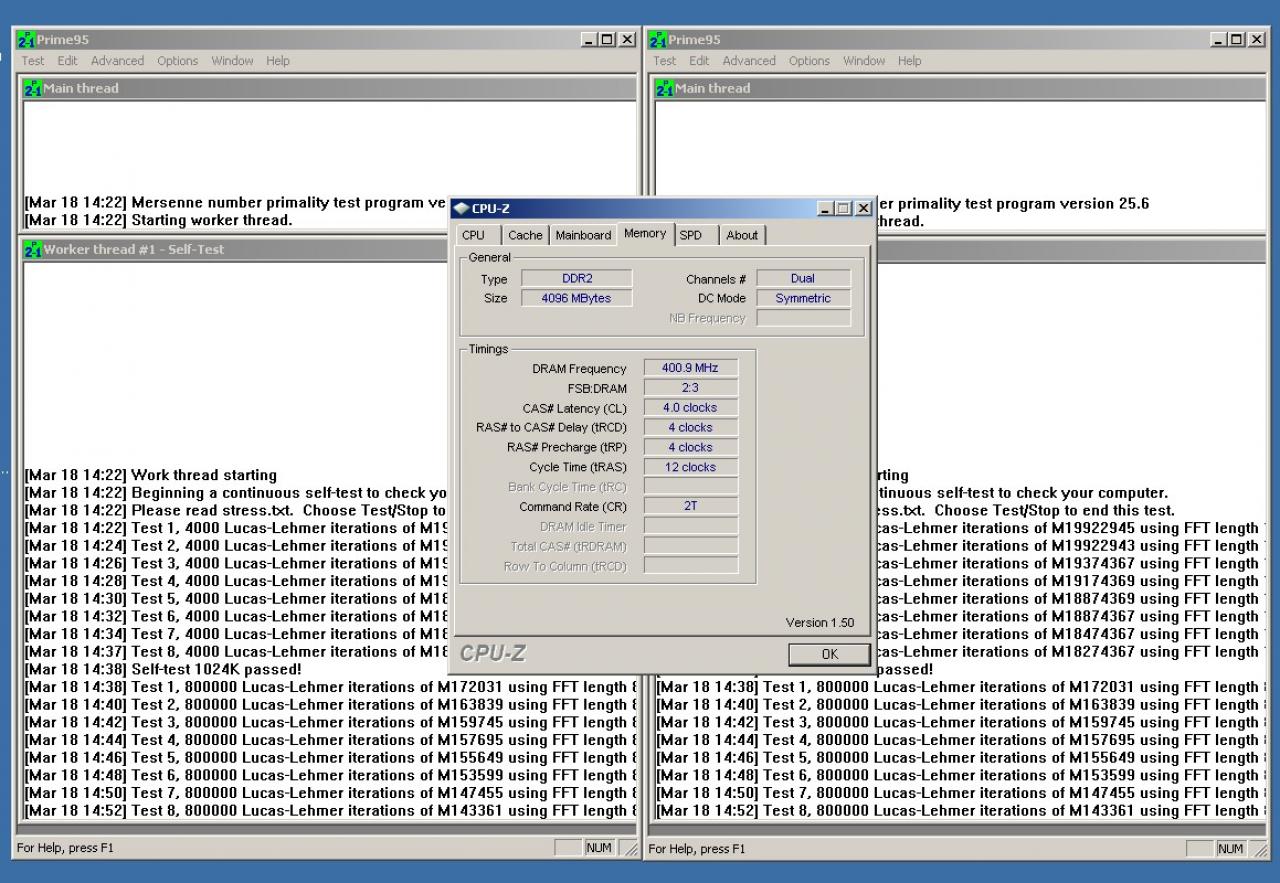This screenshot has height=883, width=1280.
Task: Click the Main thread title bar in right Prime95
Action: pyautogui.click(x=961, y=89)
